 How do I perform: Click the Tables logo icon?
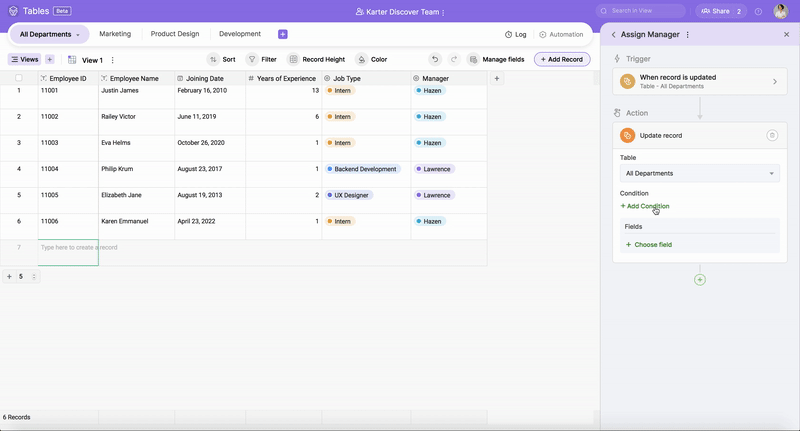coord(13,11)
